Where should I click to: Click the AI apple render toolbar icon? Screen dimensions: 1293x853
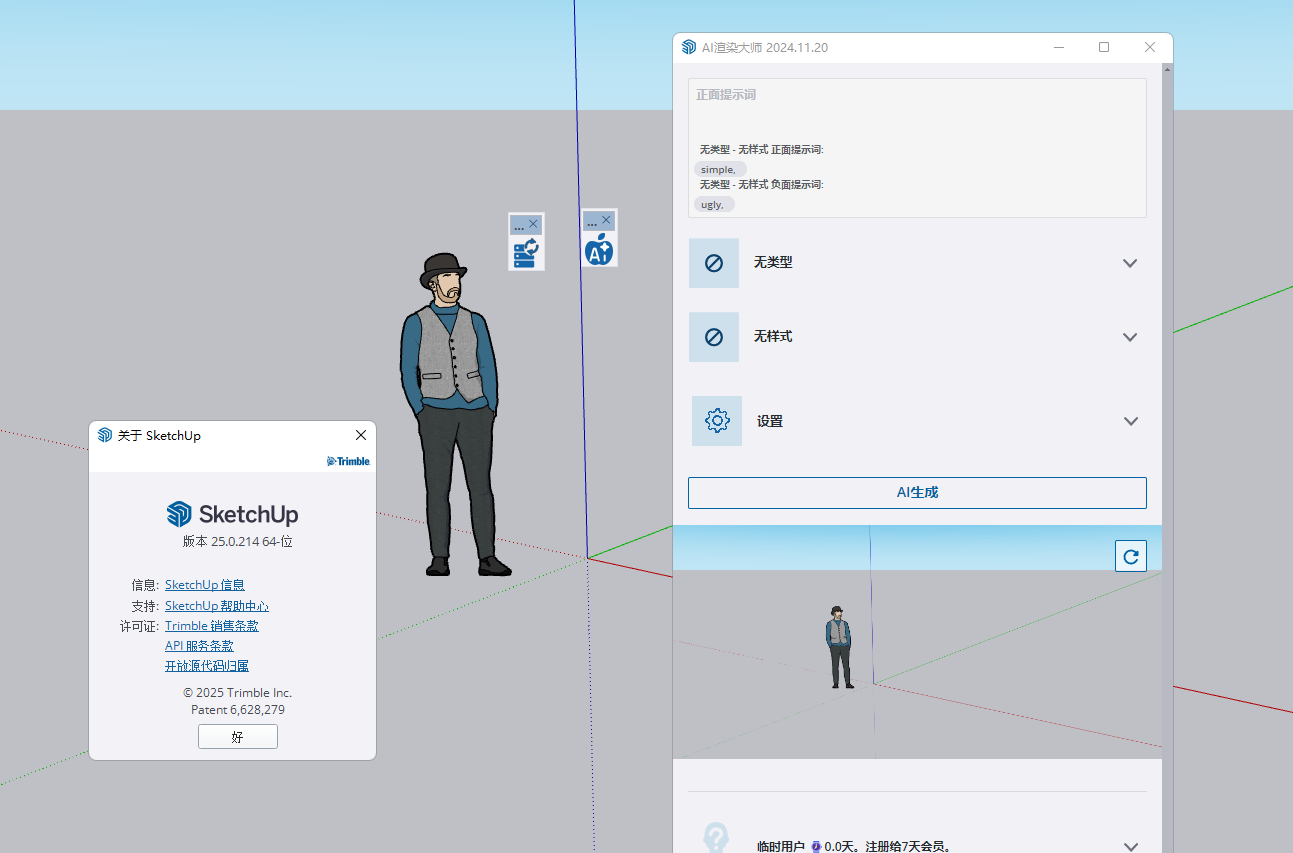point(599,250)
